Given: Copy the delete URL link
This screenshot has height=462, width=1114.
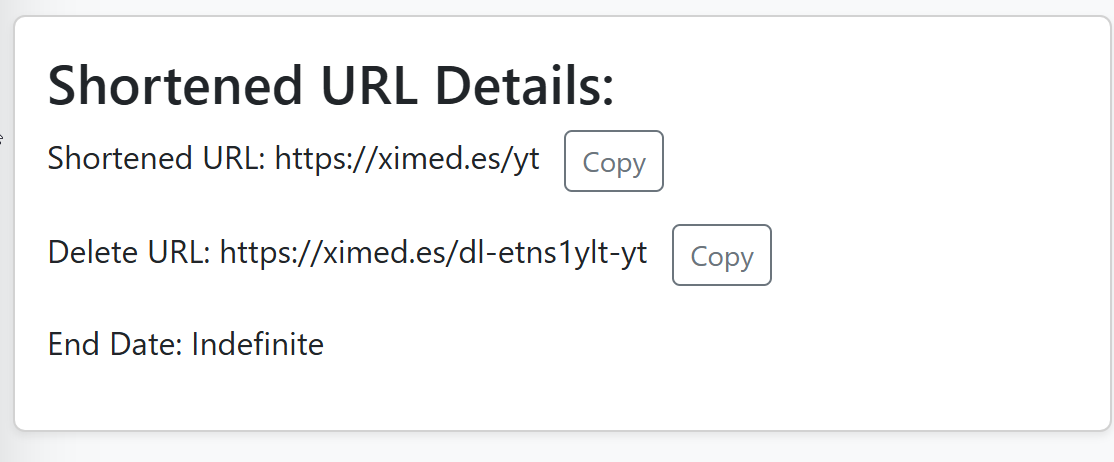Looking at the screenshot, I should click(721, 255).
